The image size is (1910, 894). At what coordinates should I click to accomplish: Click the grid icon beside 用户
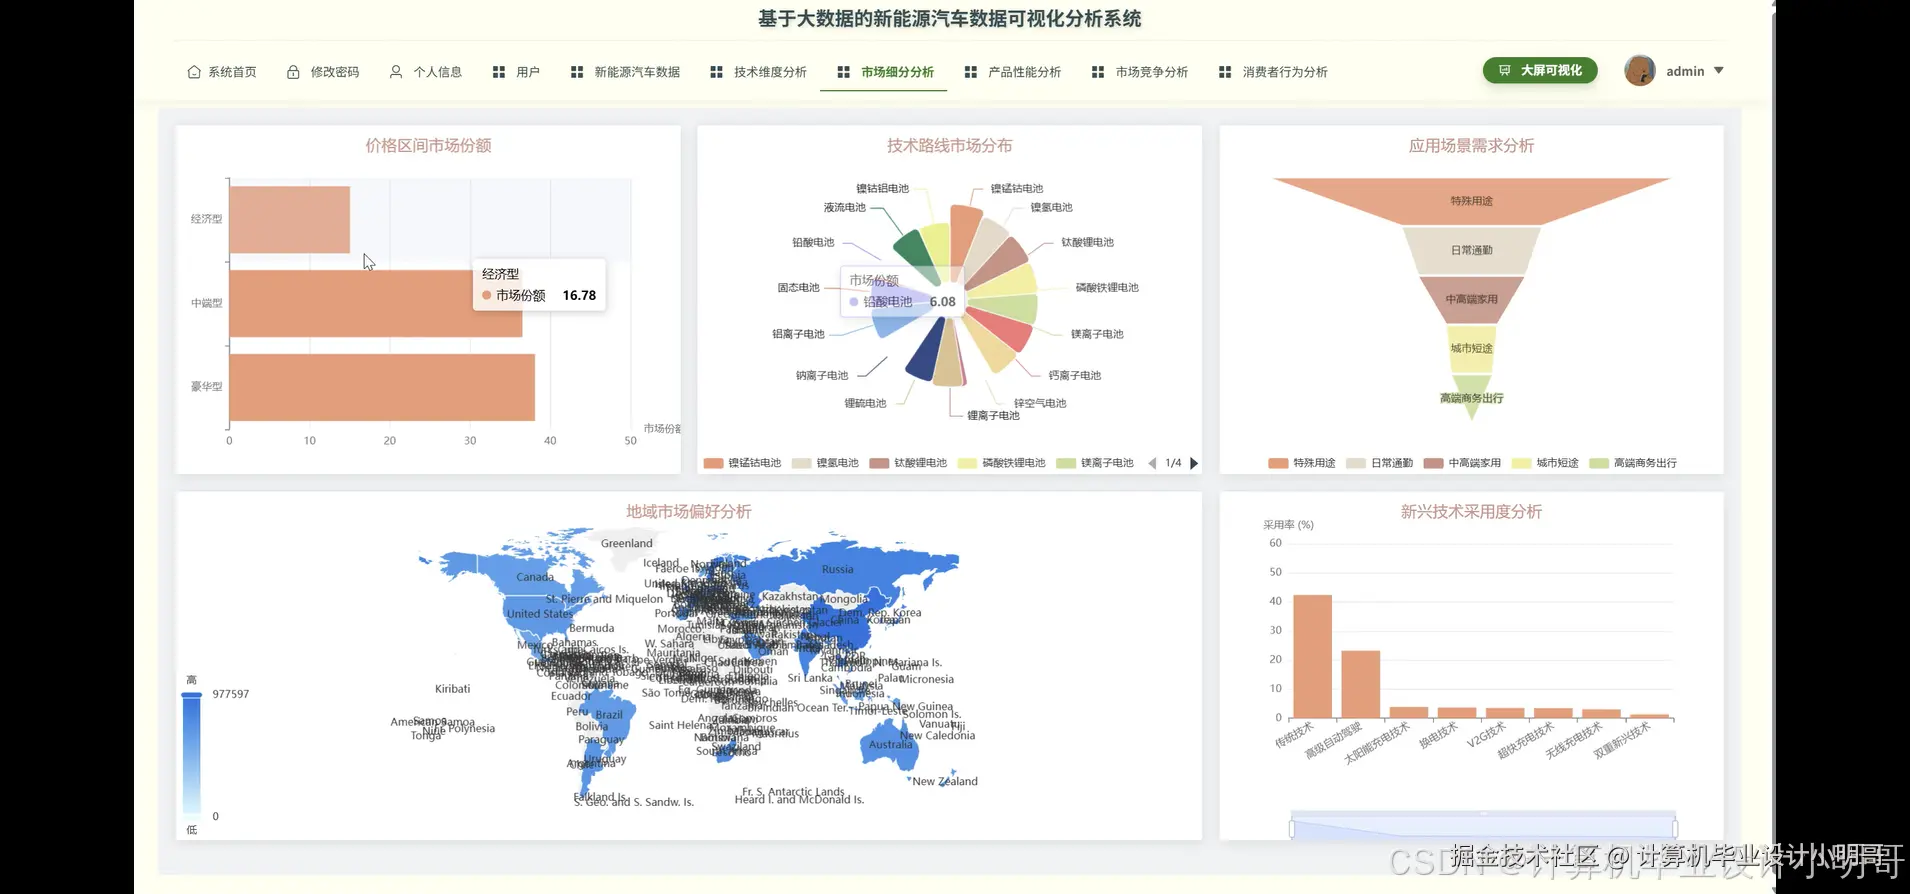tap(499, 72)
